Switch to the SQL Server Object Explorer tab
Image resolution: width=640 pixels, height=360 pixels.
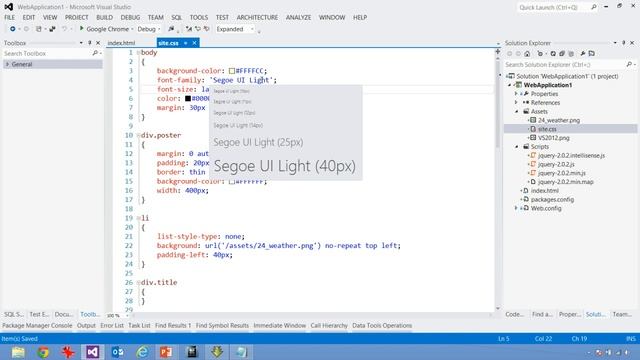[x=14, y=314]
